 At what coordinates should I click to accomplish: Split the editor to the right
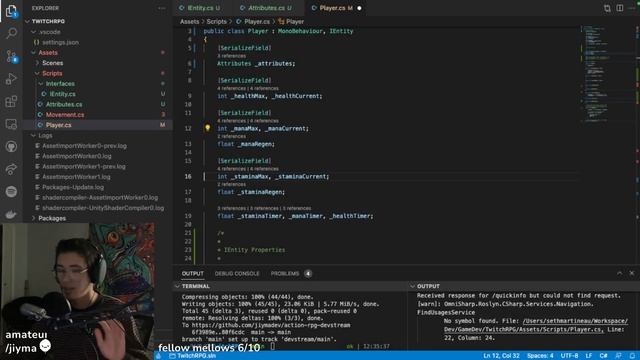pyautogui.click(x=620, y=8)
